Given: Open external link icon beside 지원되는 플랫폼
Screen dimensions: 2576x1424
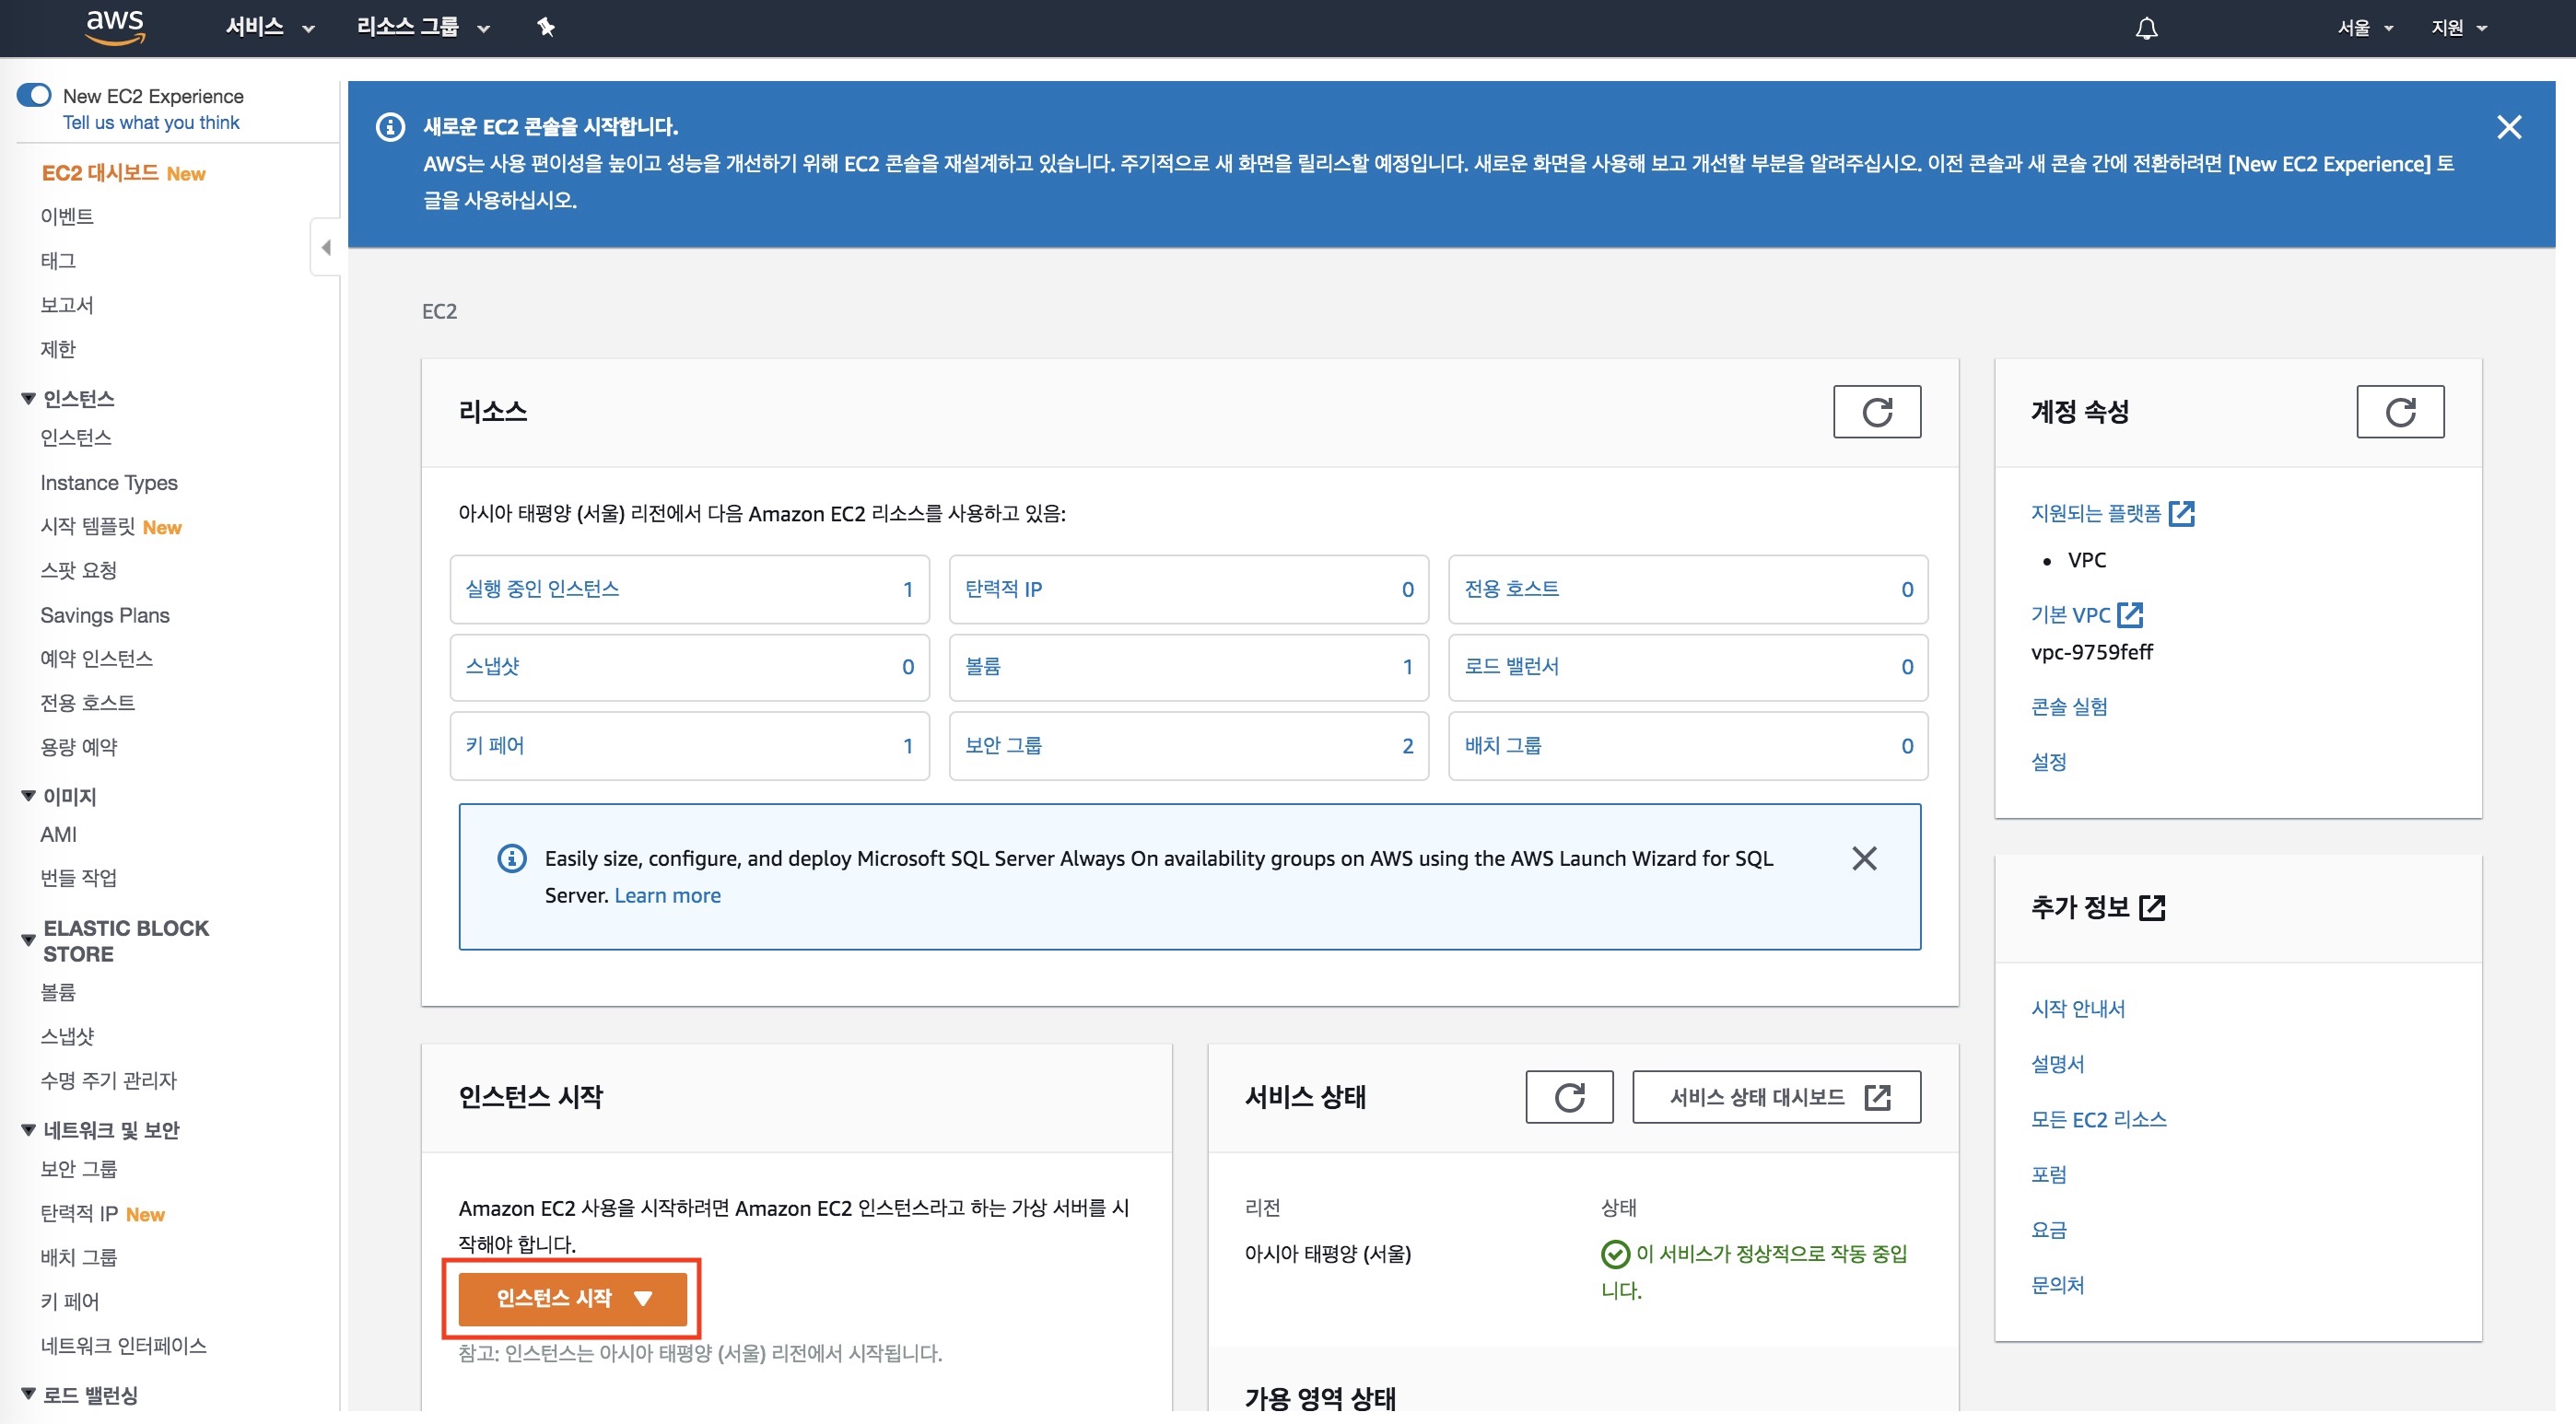Looking at the screenshot, I should [2181, 513].
